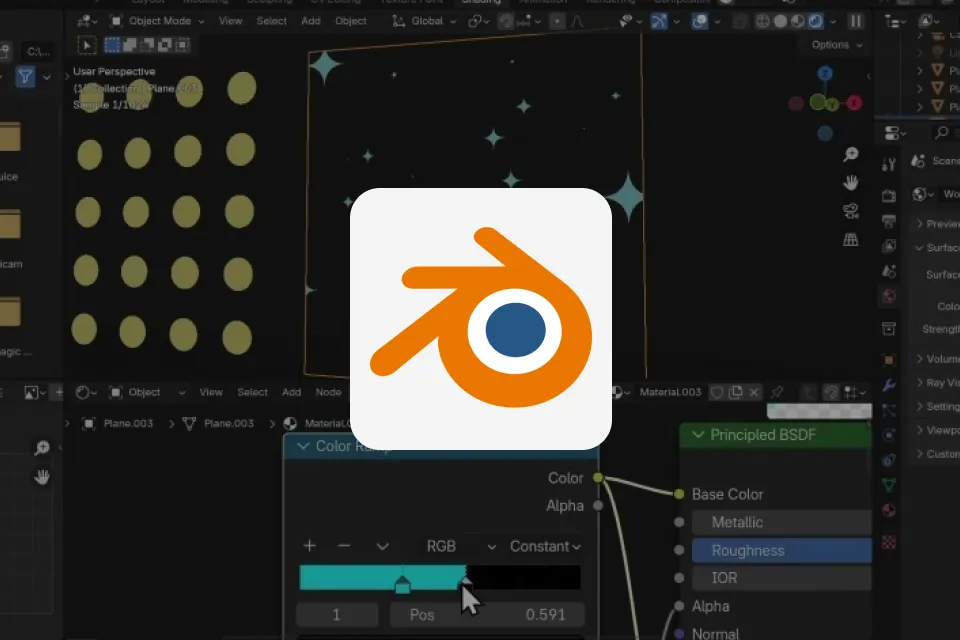Open the object visibility eye dropdown
This screenshot has height=640, width=960.
(629, 21)
